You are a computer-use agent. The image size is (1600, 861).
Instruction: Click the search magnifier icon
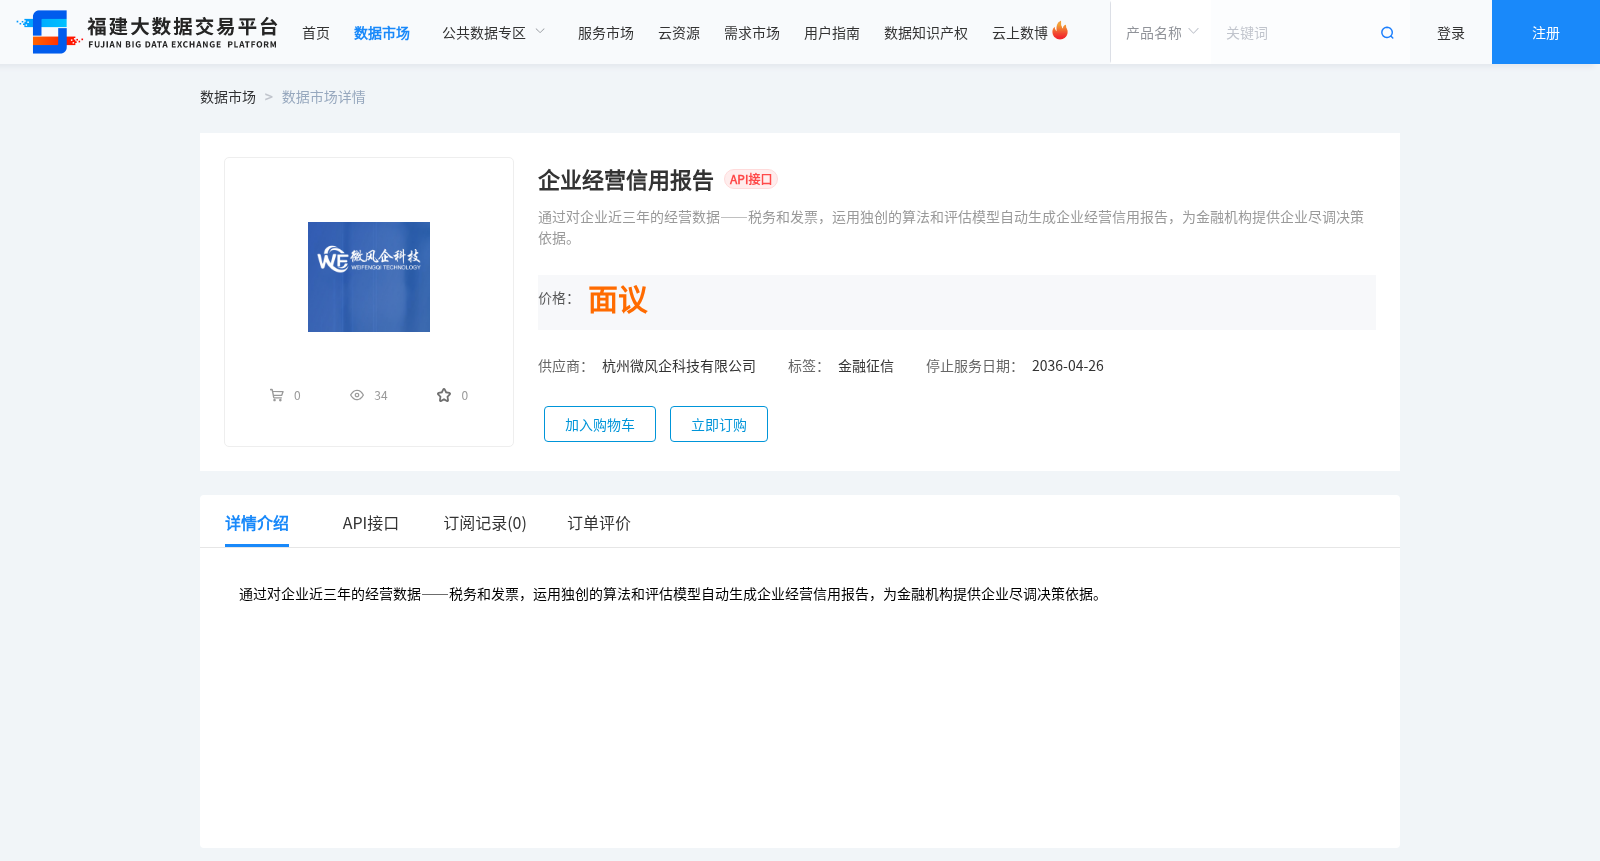(x=1387, y=33)
